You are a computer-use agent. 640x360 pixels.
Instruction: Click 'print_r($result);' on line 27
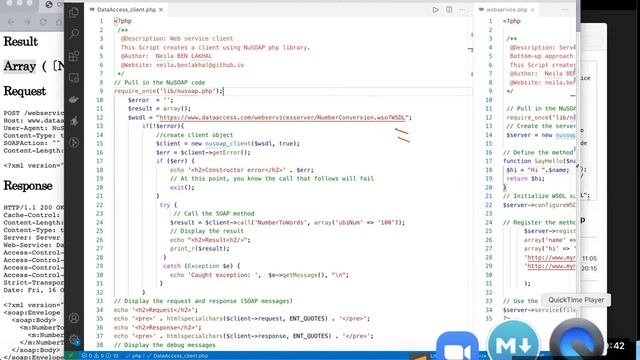pos(200,249)
